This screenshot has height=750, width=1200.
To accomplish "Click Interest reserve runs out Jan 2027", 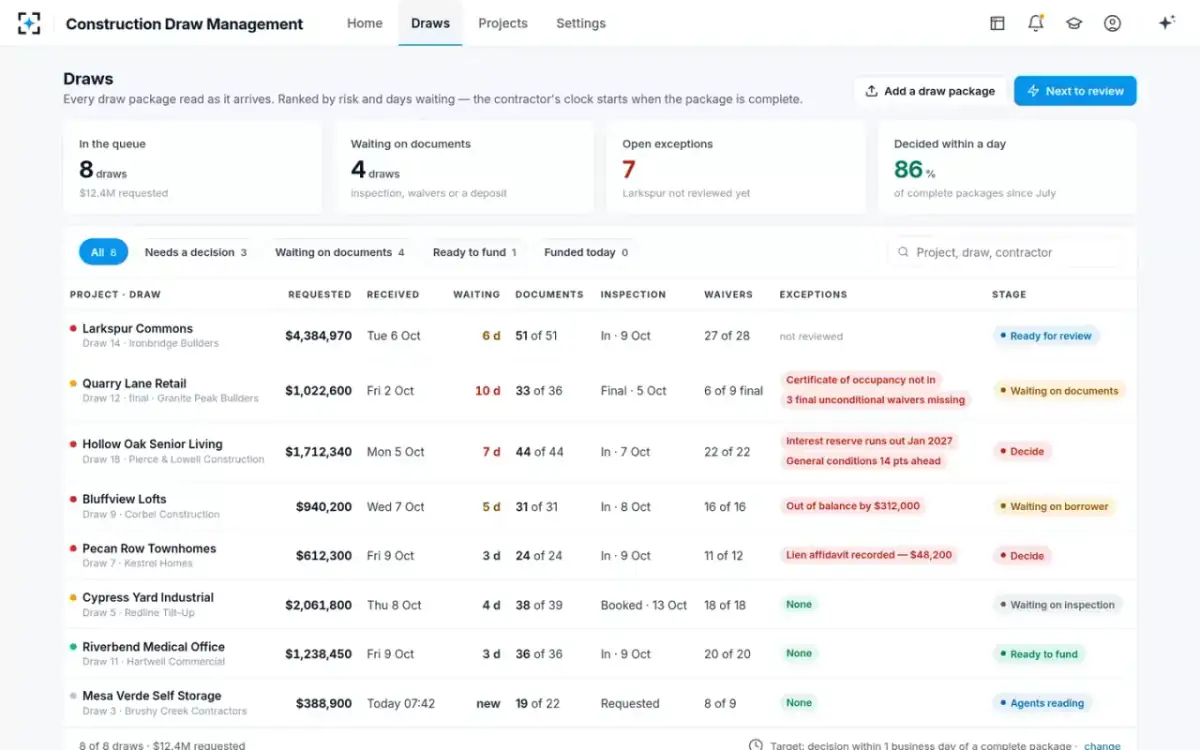I will 870,441.
